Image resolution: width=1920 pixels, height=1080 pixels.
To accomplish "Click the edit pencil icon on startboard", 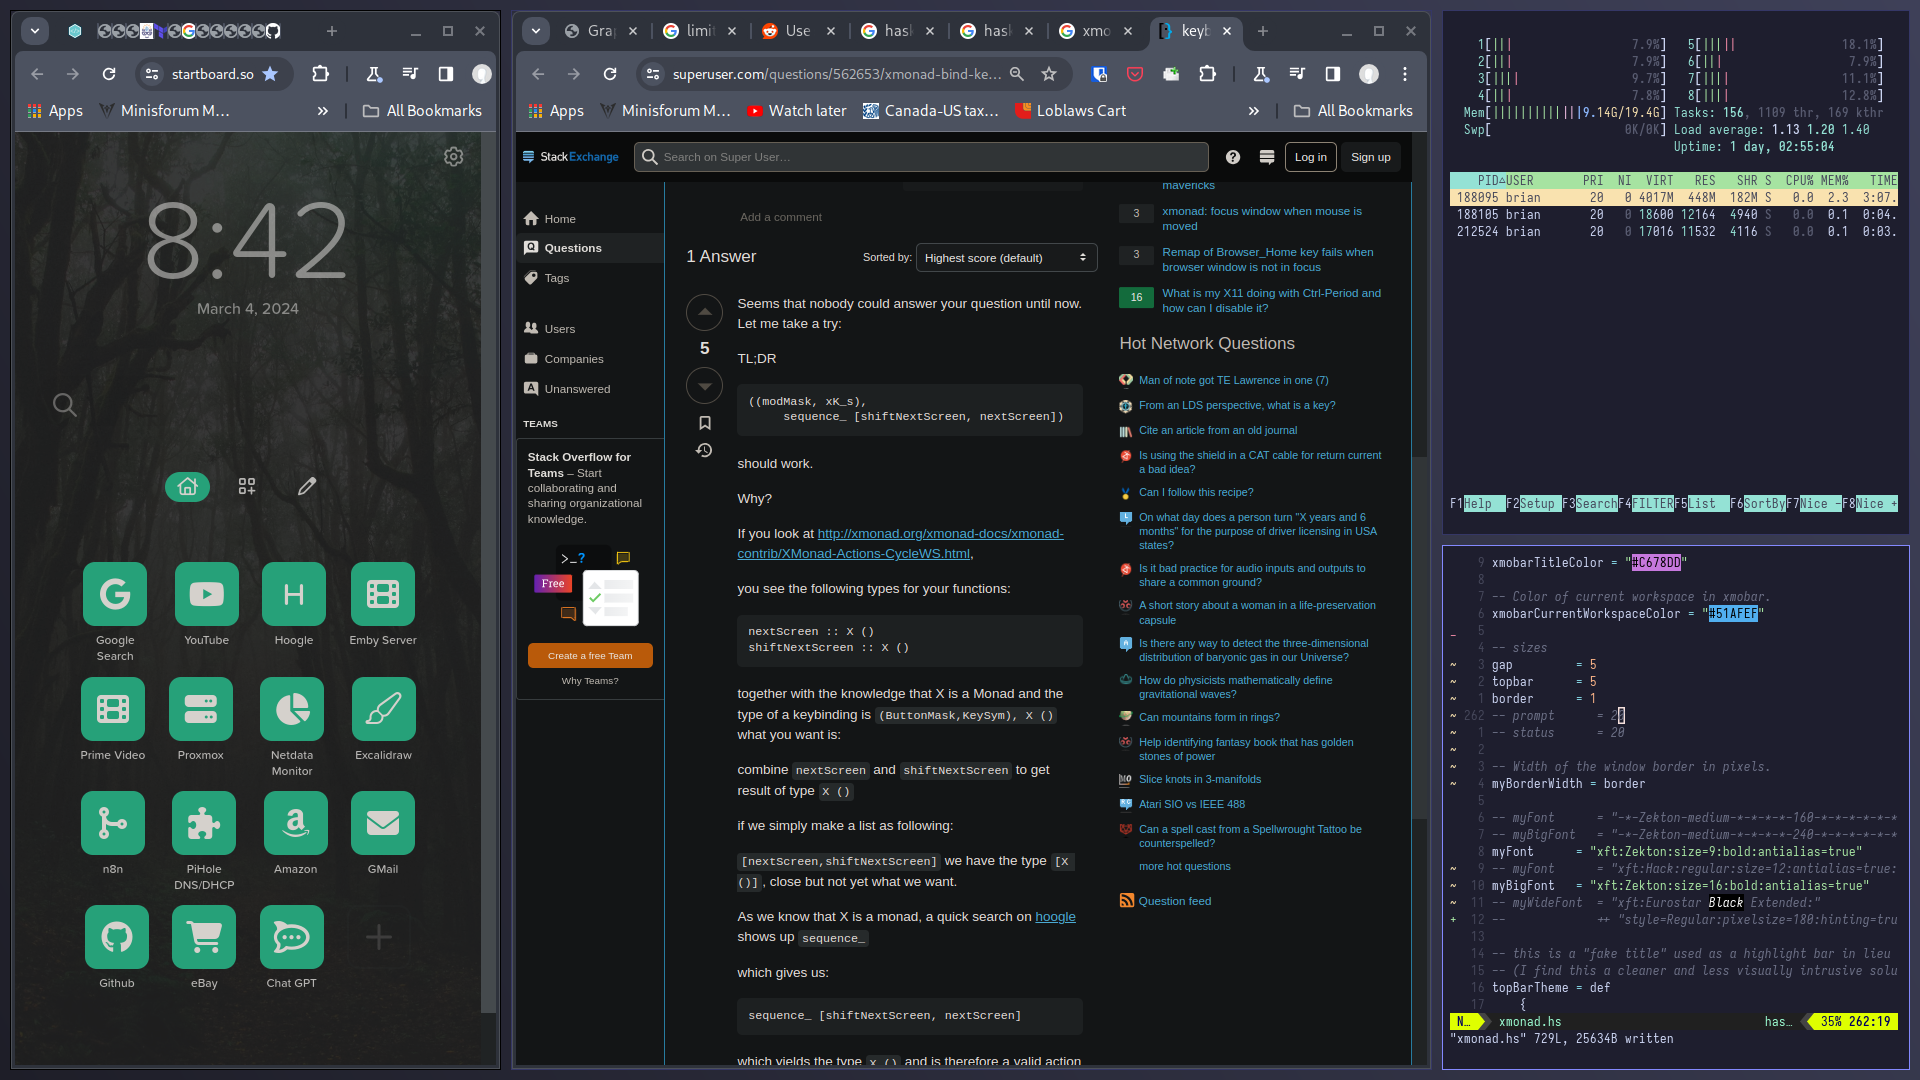I will (x=307, y=486).
